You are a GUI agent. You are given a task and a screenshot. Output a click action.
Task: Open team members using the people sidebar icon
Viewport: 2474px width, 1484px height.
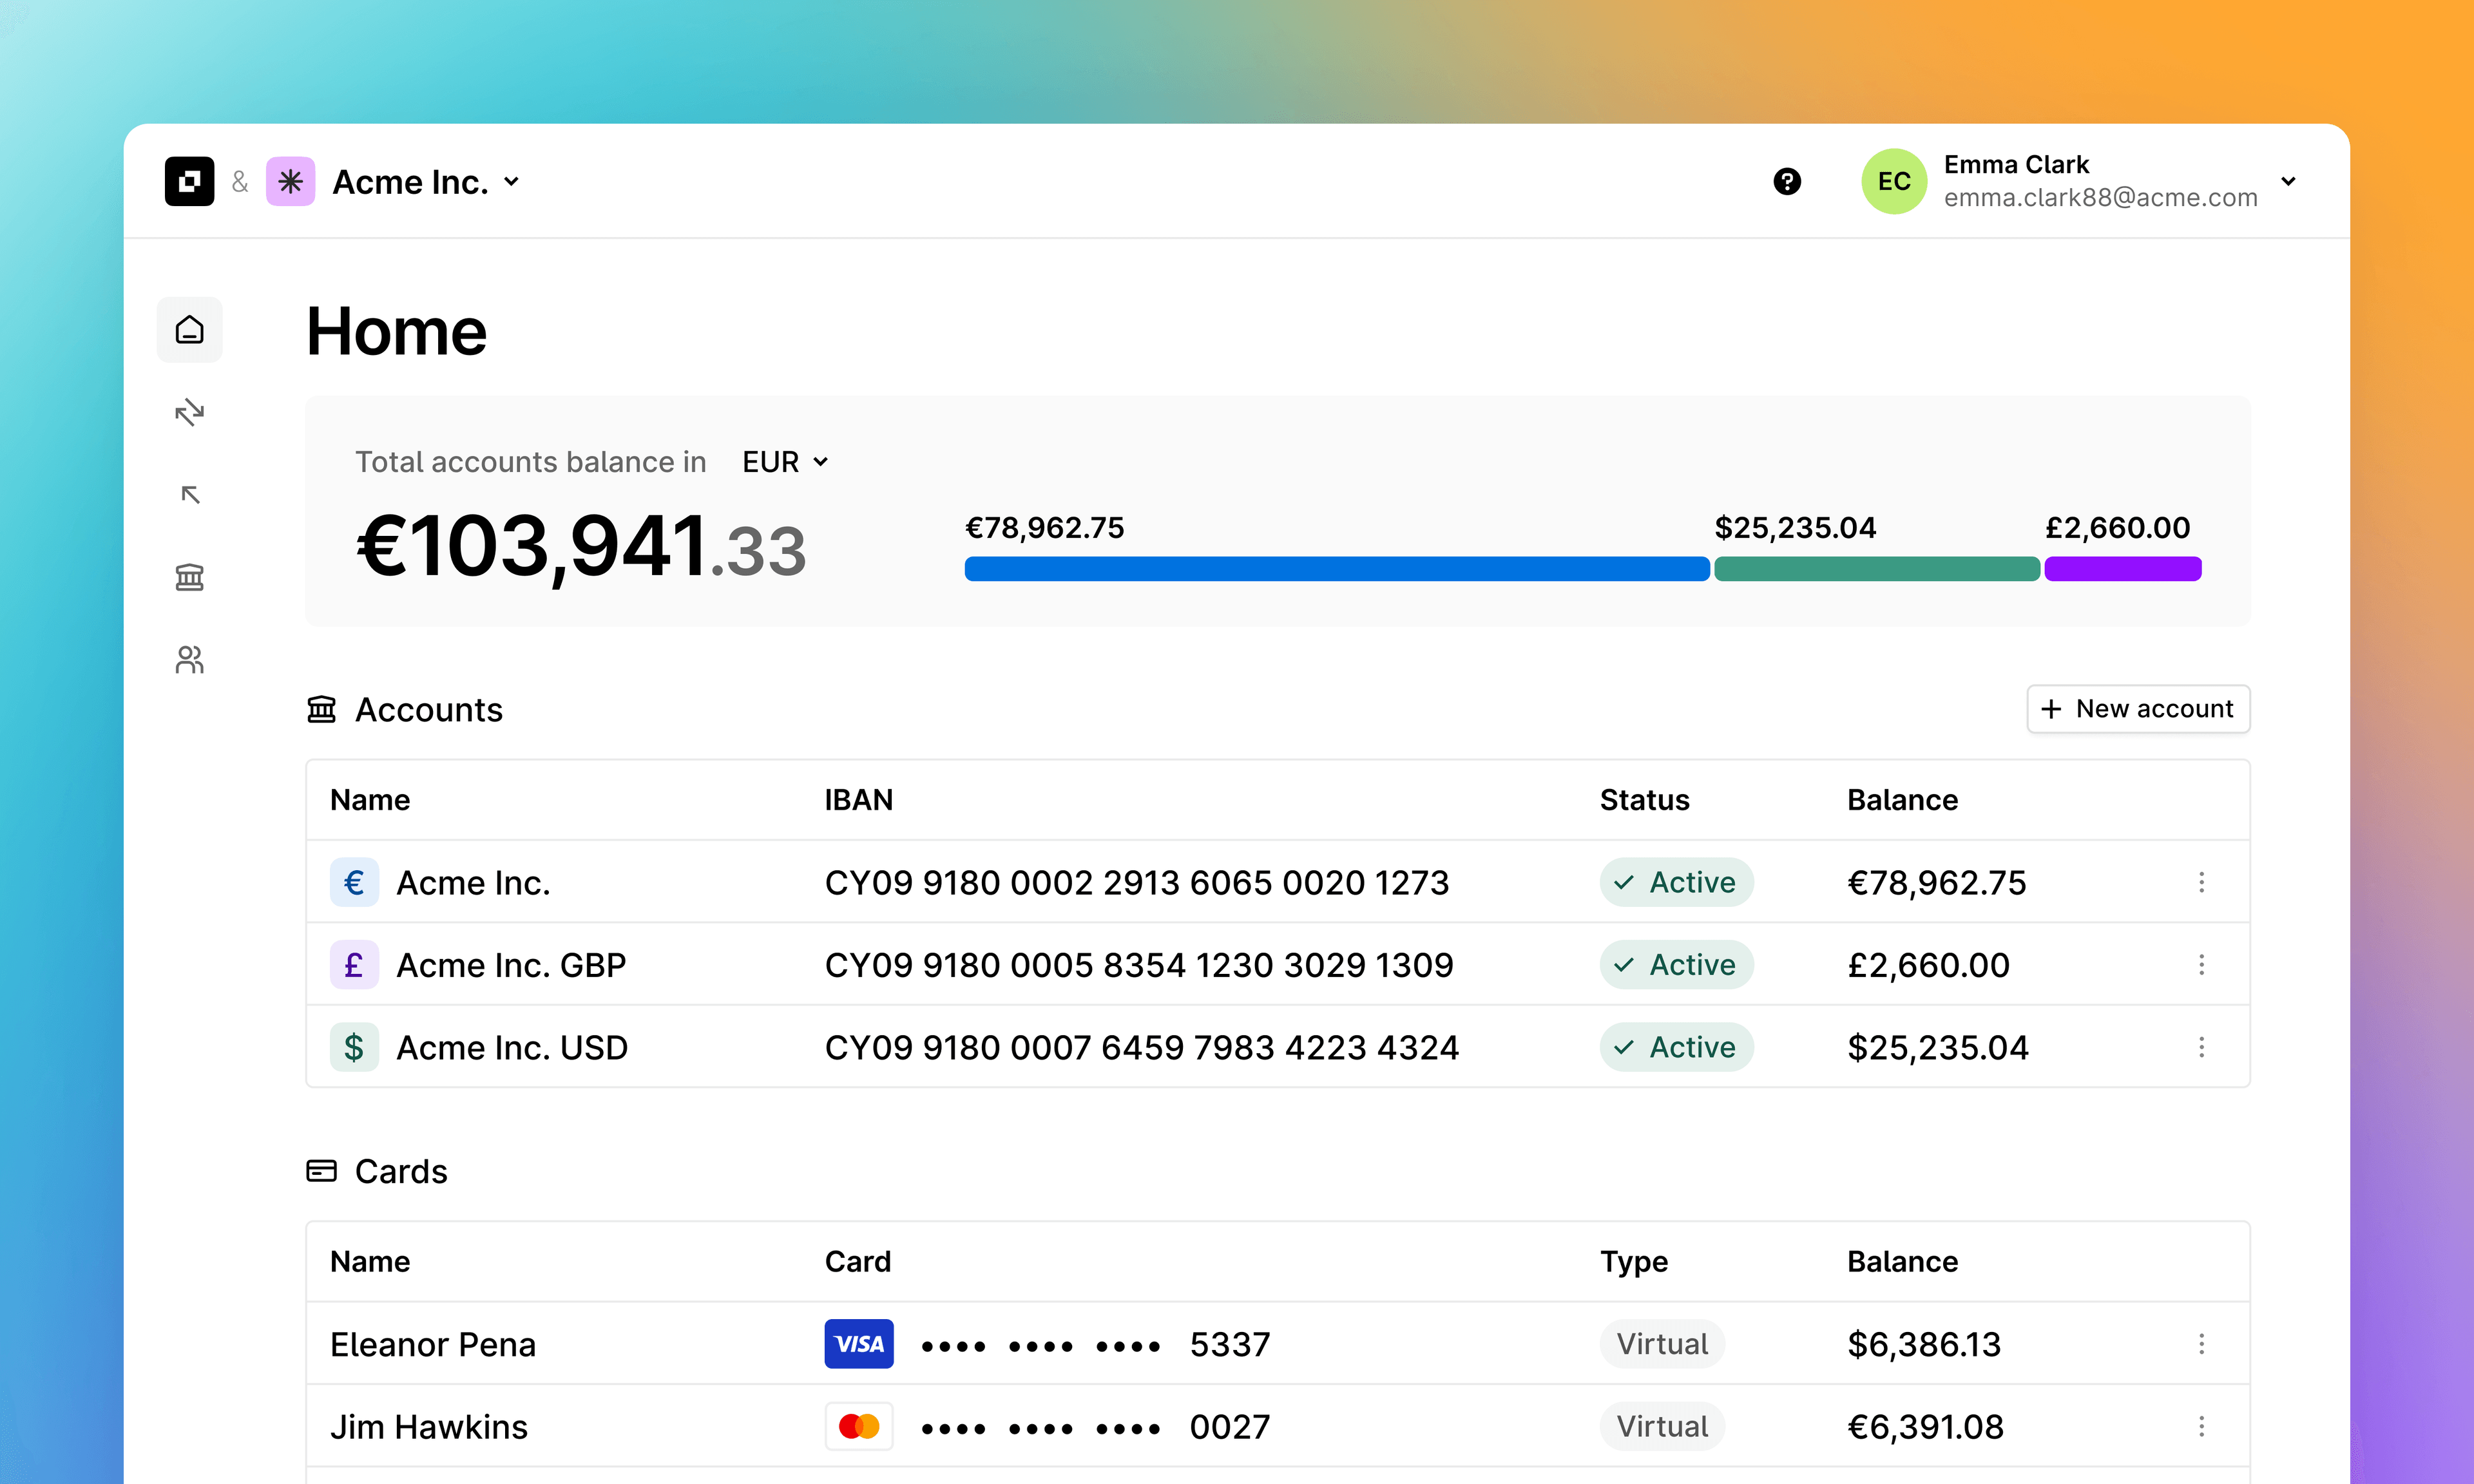189,659
